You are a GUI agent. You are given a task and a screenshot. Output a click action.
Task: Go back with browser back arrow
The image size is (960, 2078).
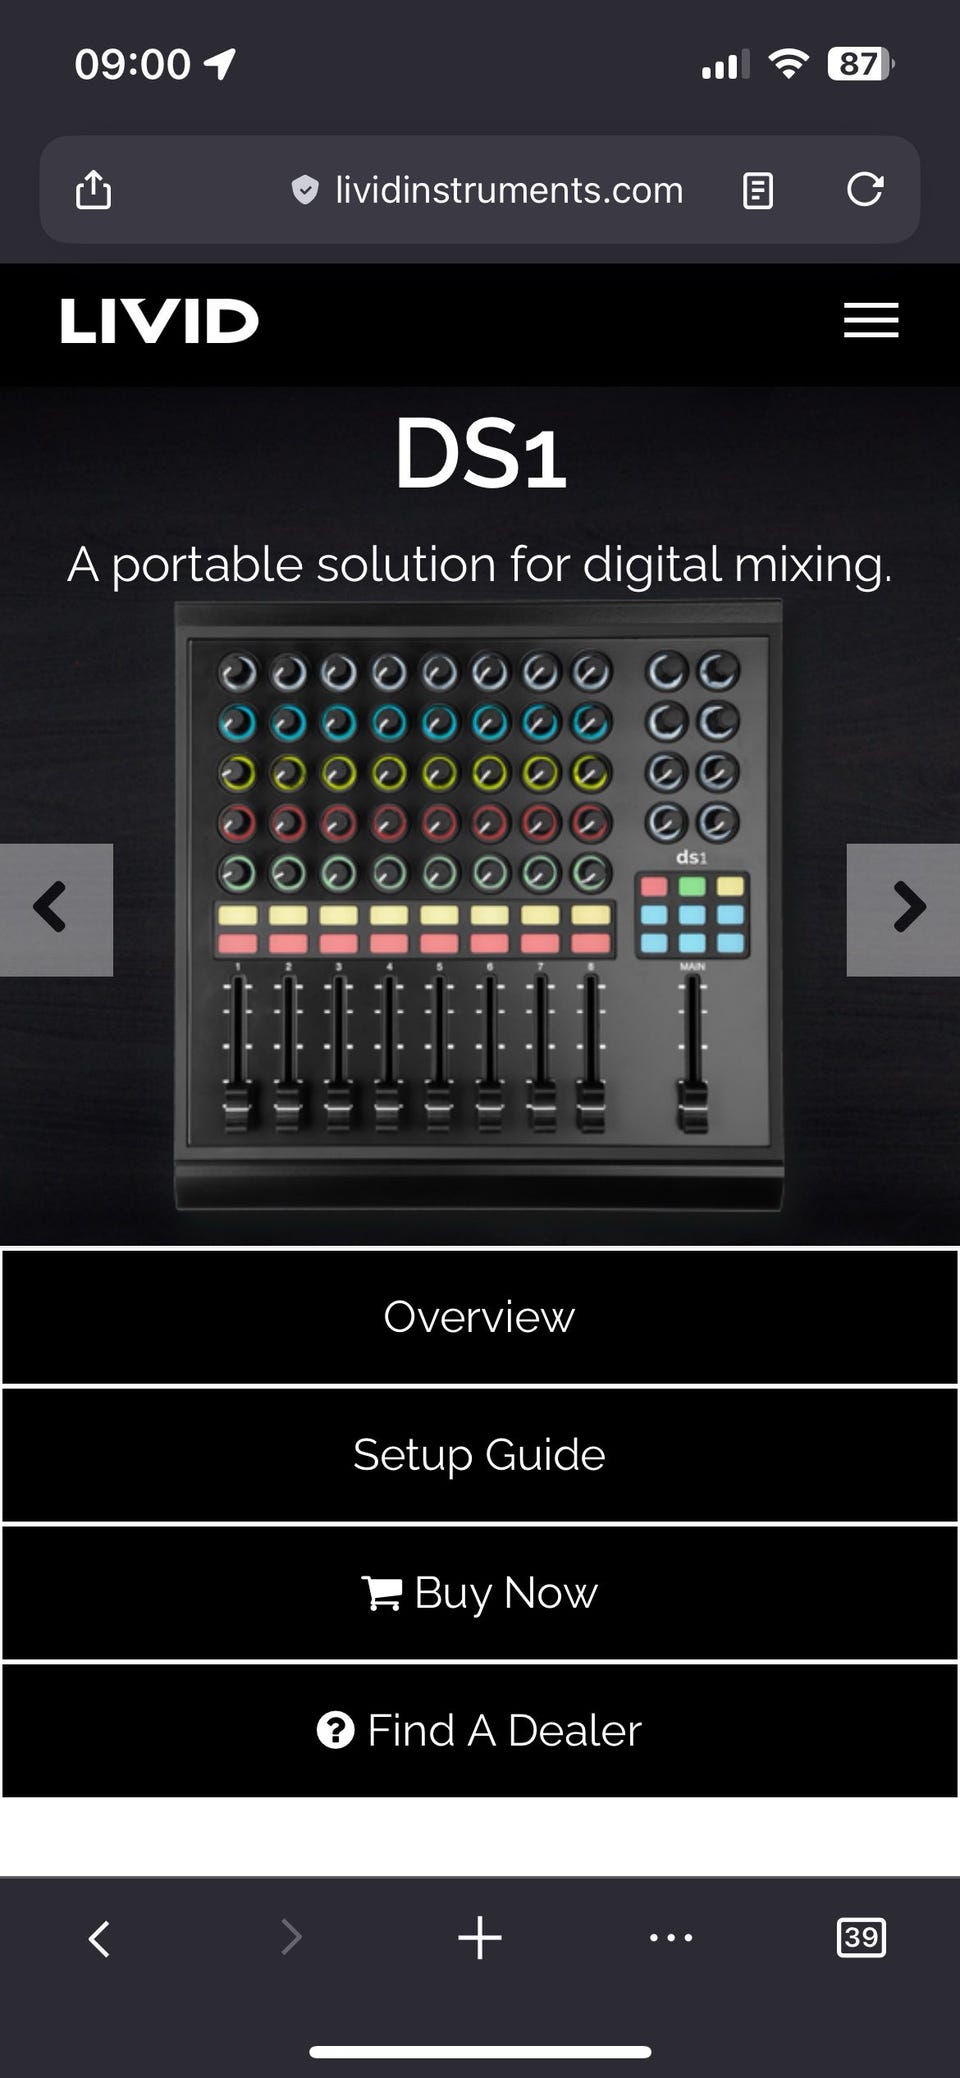[x=99, y=1938]
